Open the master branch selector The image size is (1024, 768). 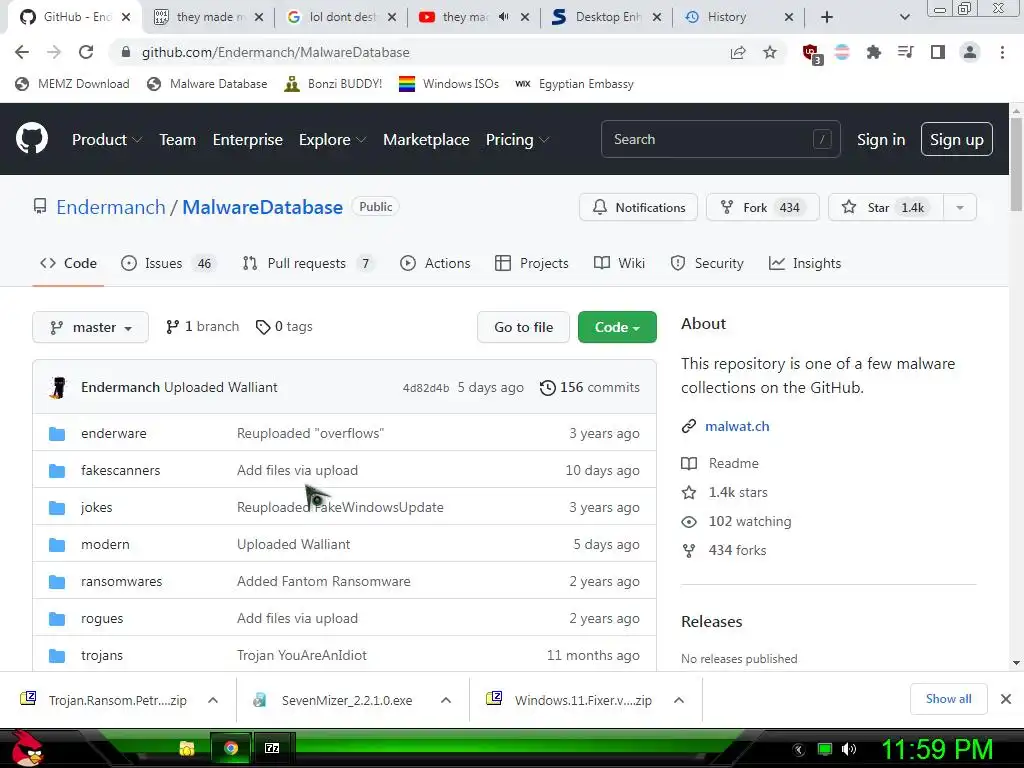tap(90, 327)
